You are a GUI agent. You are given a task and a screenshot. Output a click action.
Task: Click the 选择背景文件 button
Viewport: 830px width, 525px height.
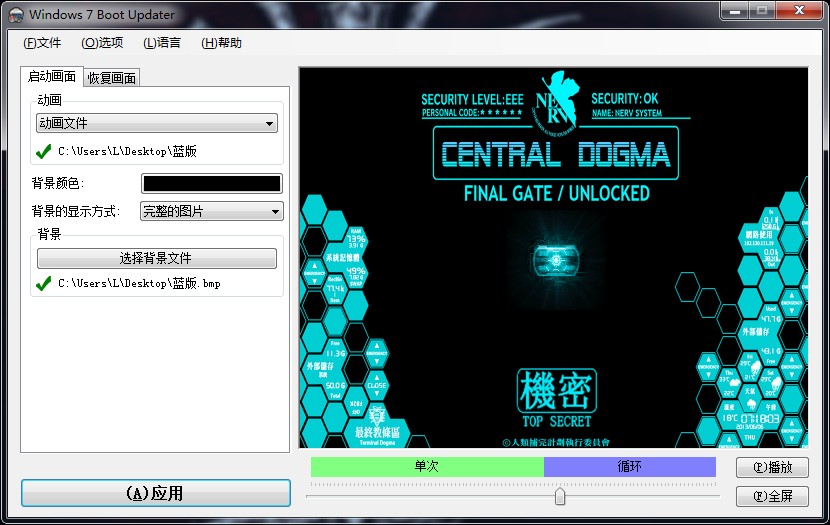[157, 258]
